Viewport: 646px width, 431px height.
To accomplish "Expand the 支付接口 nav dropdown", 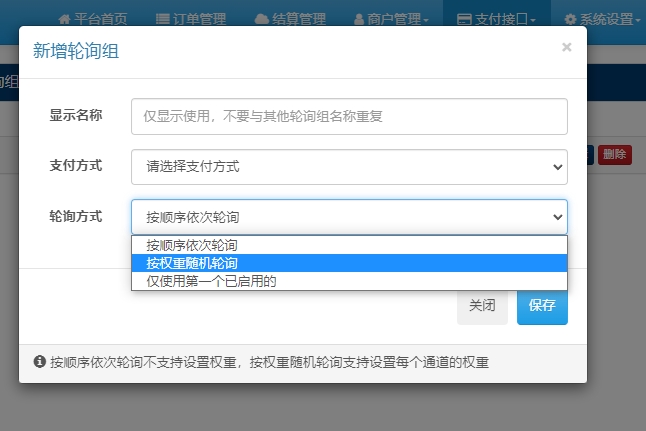I will tap(496, 19).
